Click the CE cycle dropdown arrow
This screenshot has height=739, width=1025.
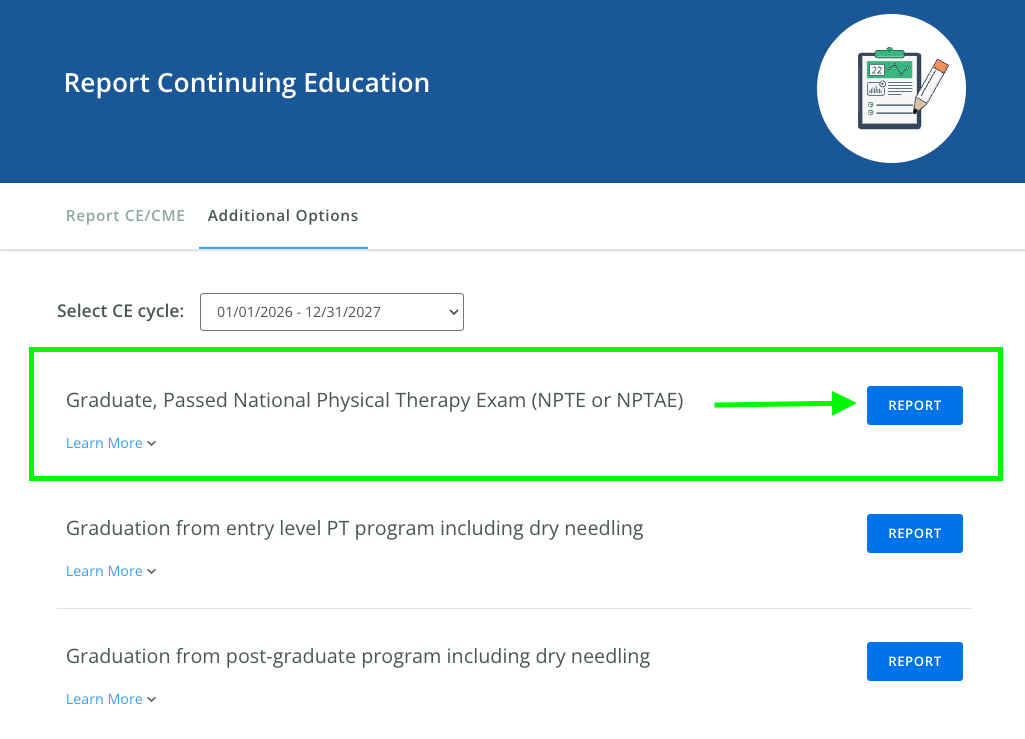[x=453, y=312]
